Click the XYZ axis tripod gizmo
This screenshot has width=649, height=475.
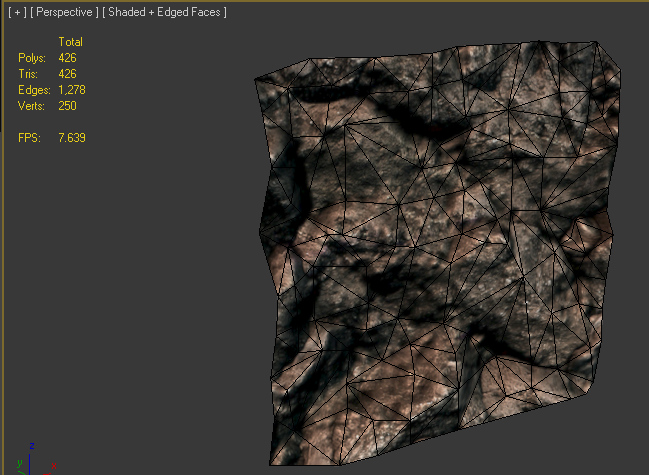point(35,459)
